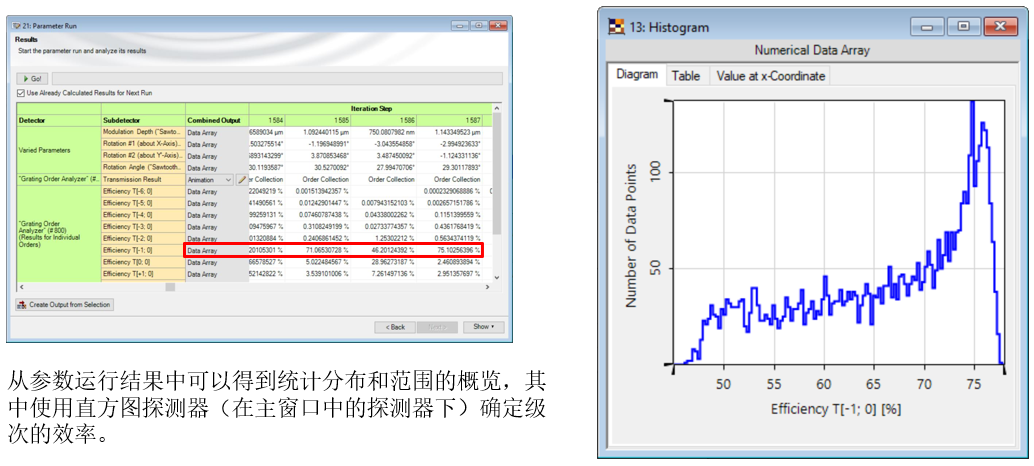Click the horizontal scrollbar thumb in results table
The height and width of the screenshot is (466, 1034).
170,287
